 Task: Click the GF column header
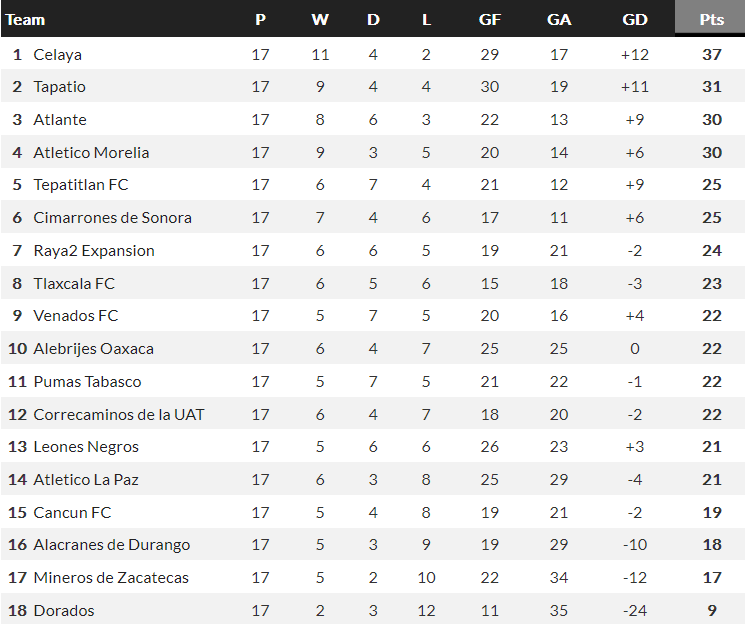(490, 19)
